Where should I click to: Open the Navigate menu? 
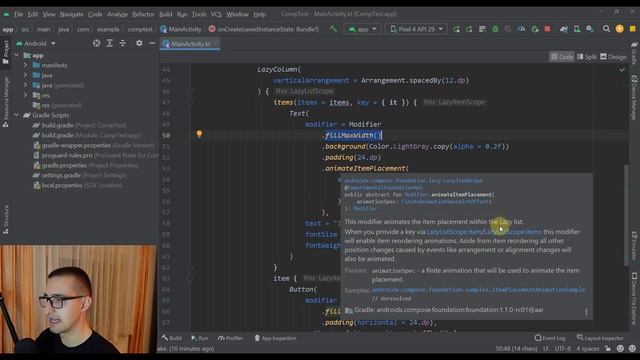click(71, 14)
